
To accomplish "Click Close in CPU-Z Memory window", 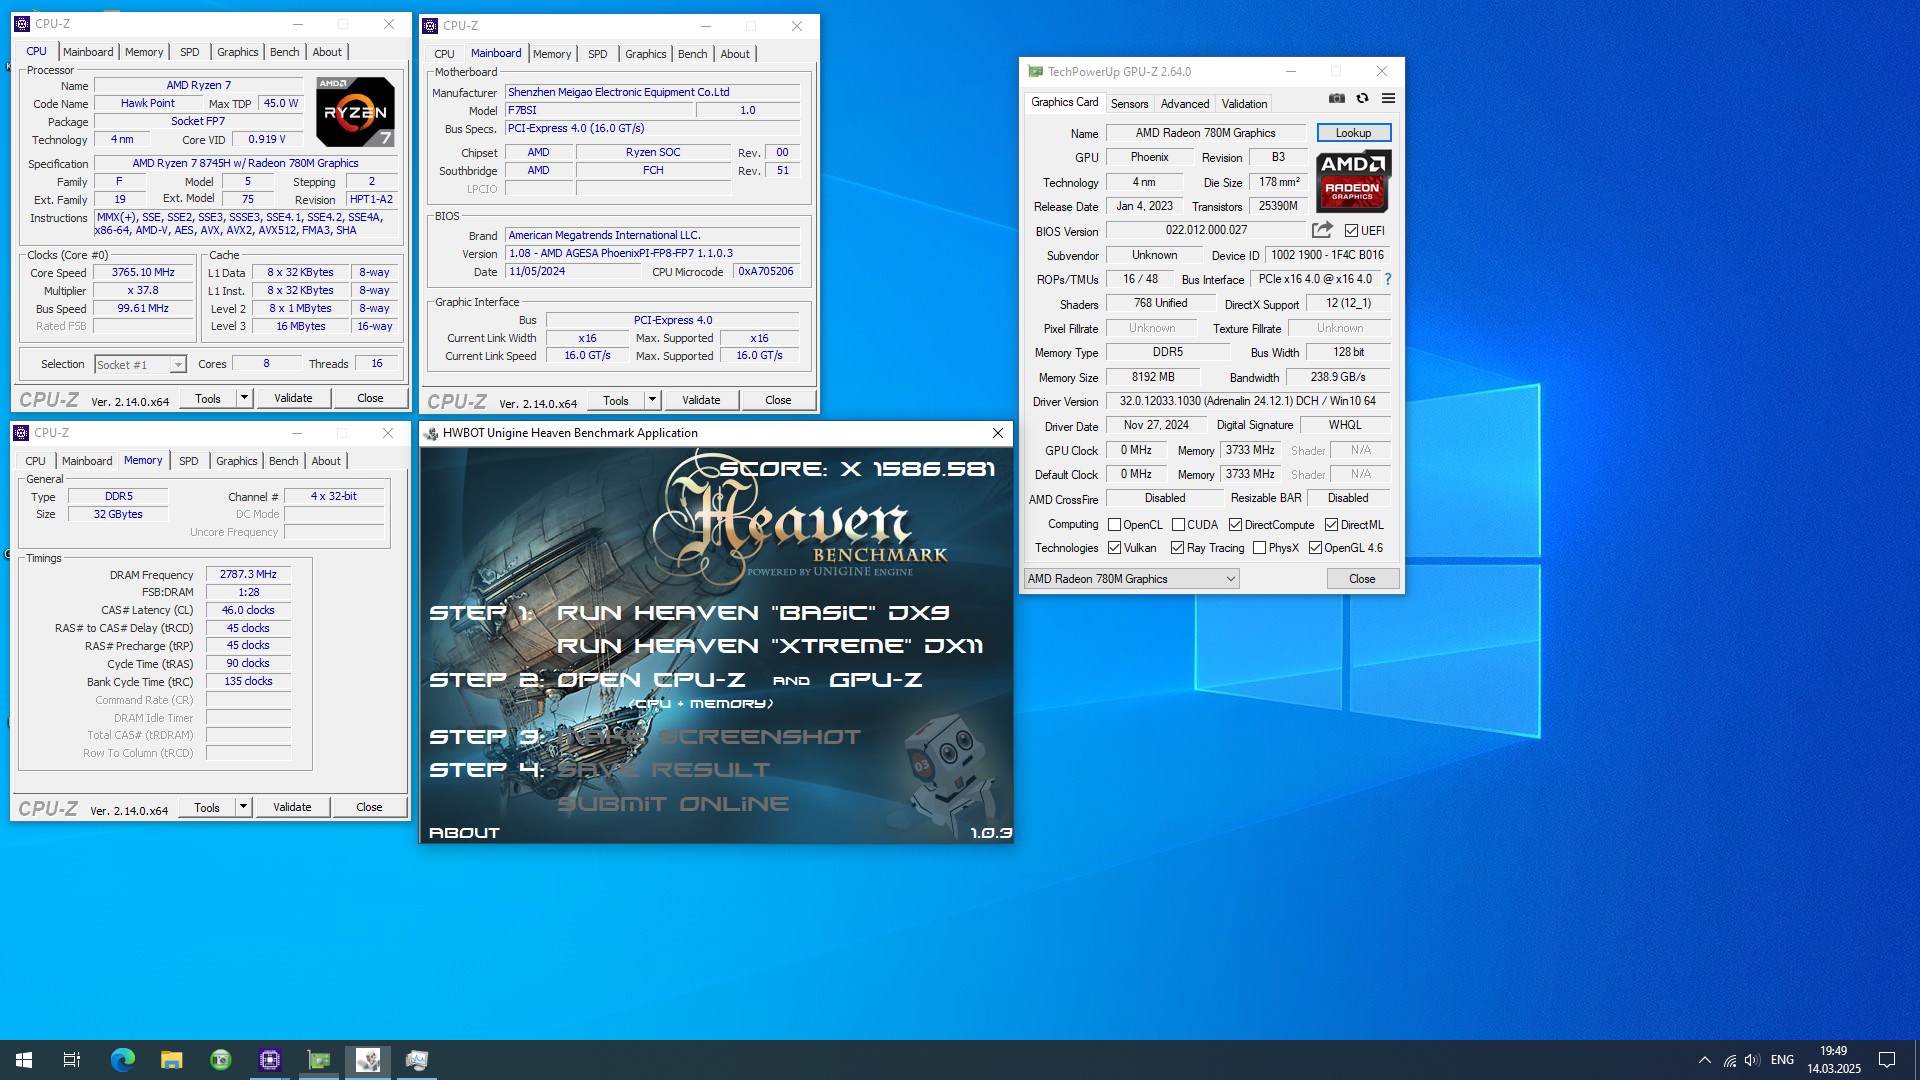I will (x=369, y=807).
